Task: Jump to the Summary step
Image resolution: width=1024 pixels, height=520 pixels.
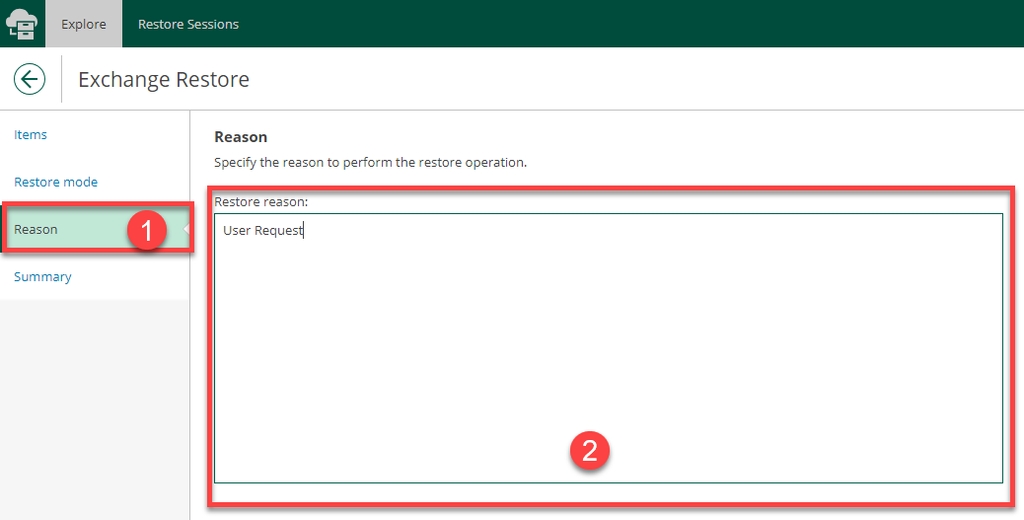Action: 43,277
